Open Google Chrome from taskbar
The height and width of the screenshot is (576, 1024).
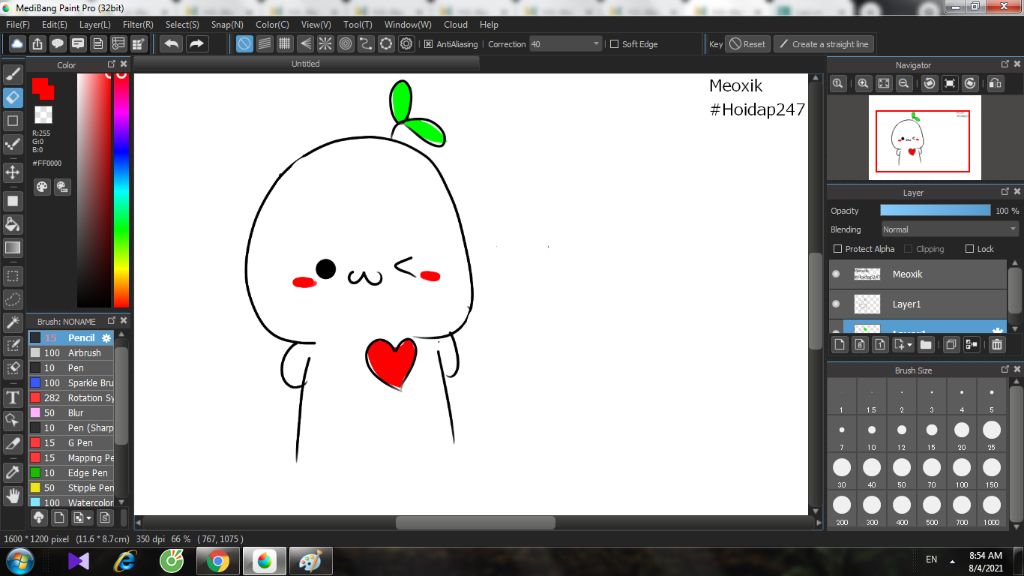pyautogui.click(x=218, y=561)
